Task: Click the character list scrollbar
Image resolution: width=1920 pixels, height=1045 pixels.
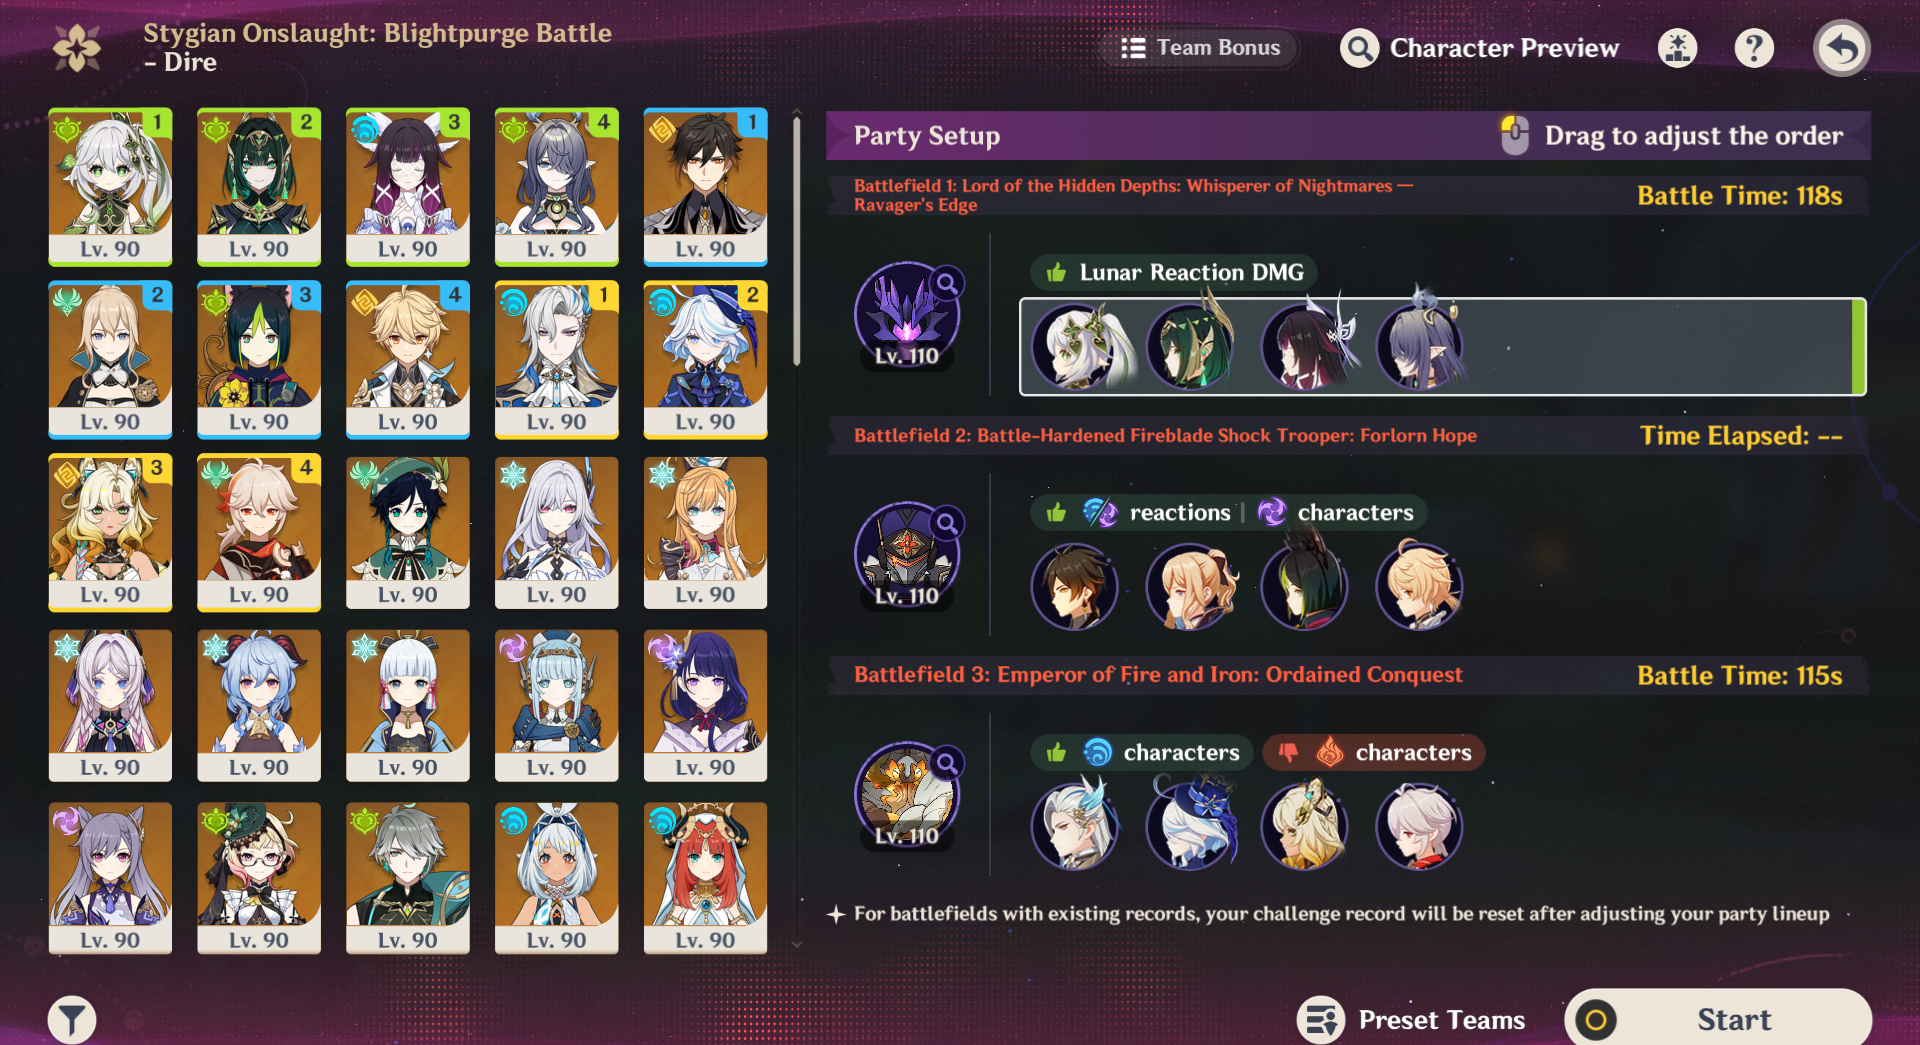Action: point(797,240)
